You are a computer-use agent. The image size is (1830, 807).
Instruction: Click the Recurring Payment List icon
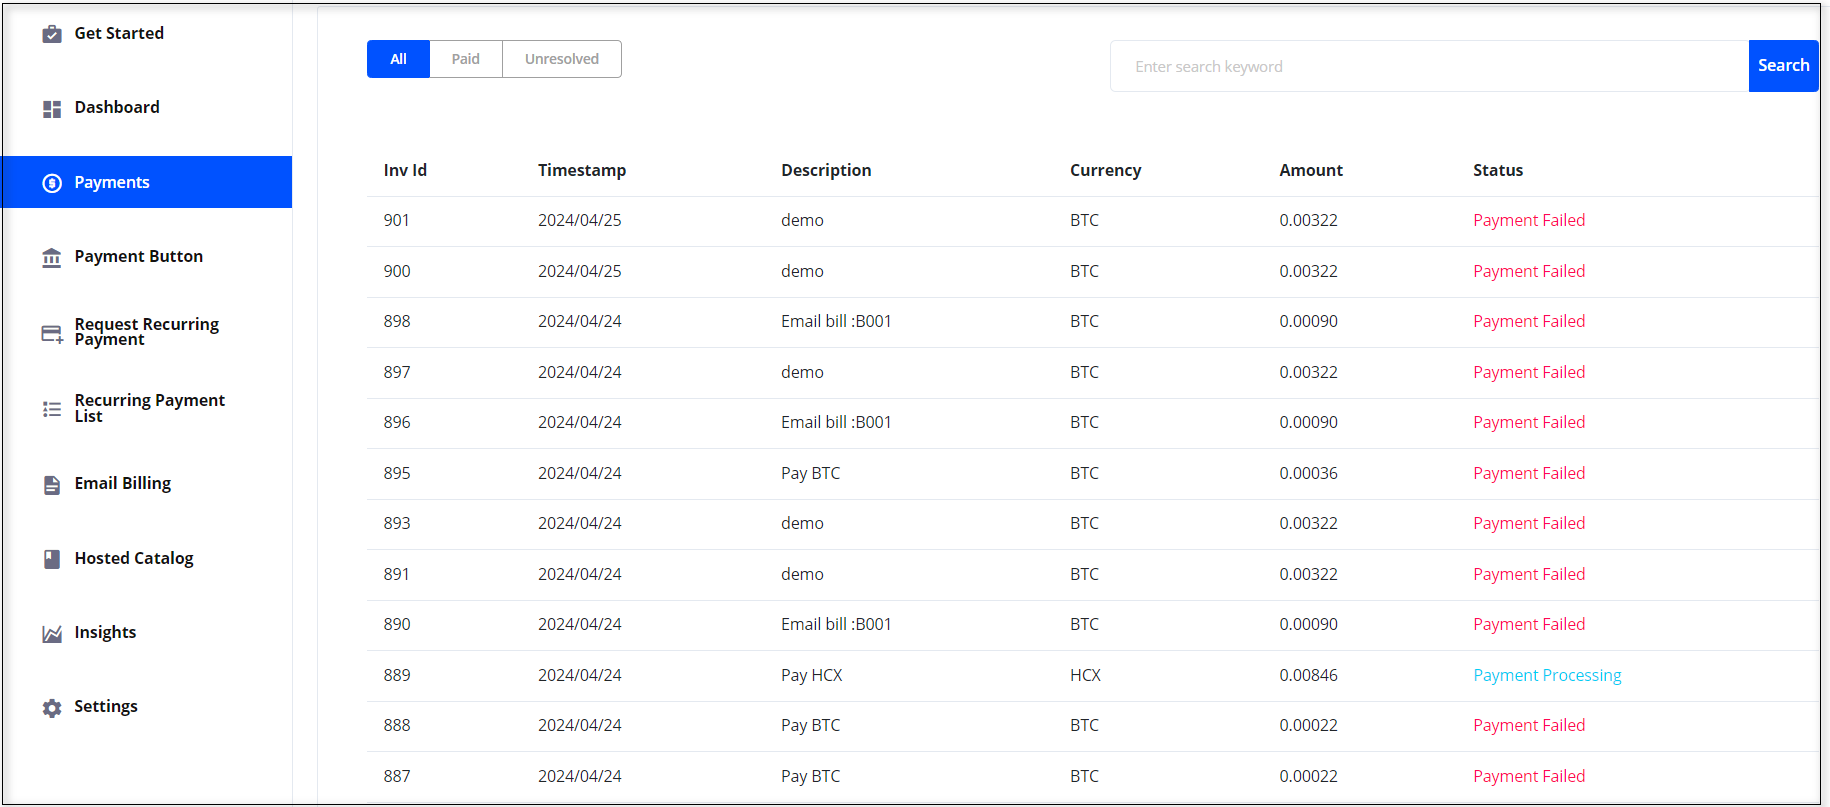pos(52,409)
